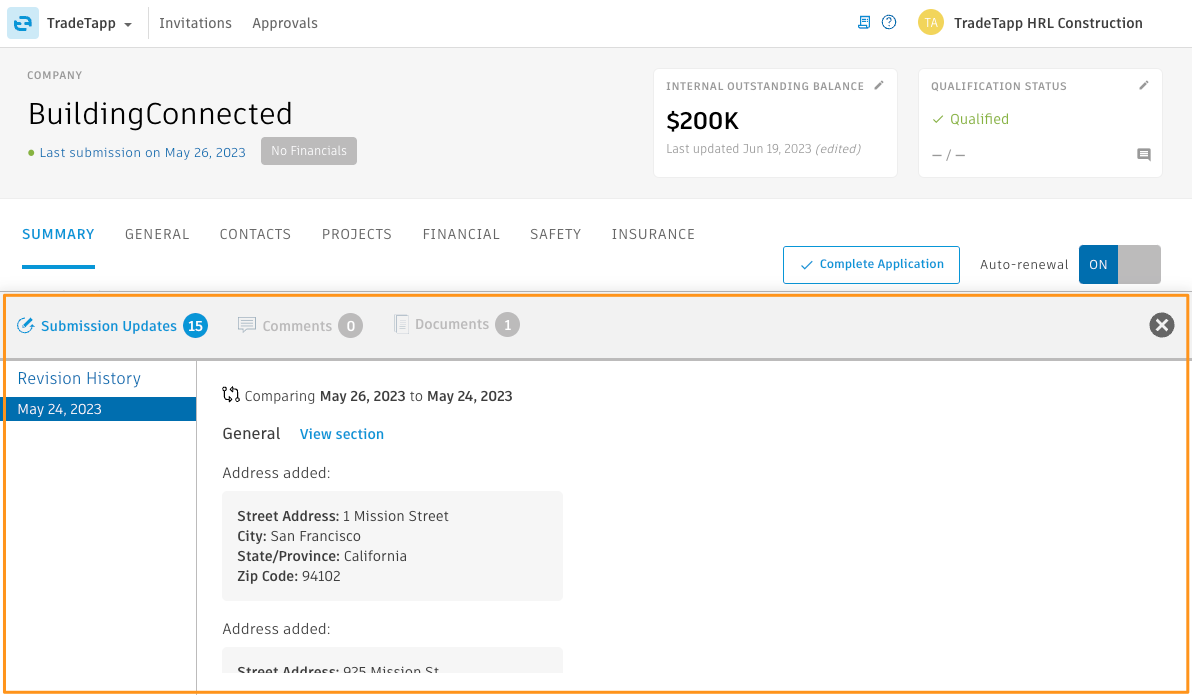Click the BuildingConnected company name
This screenshot has height=695, width=1192.
click(x=160, y=114)
